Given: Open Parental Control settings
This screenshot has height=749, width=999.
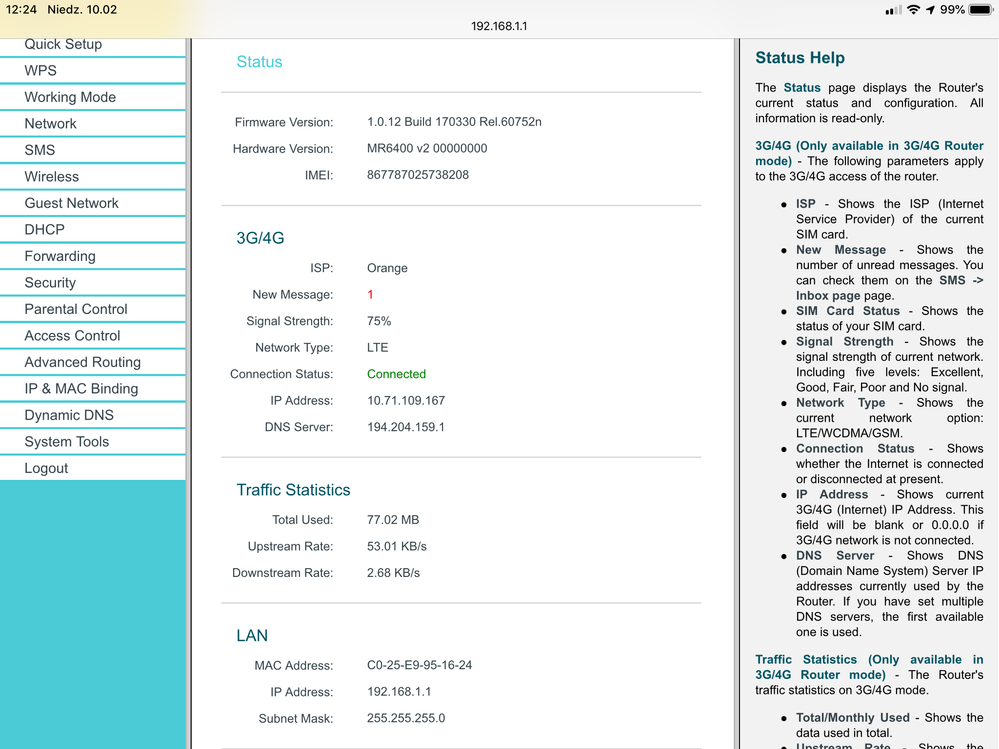Looking at the screenshot, I should [76, 309].
